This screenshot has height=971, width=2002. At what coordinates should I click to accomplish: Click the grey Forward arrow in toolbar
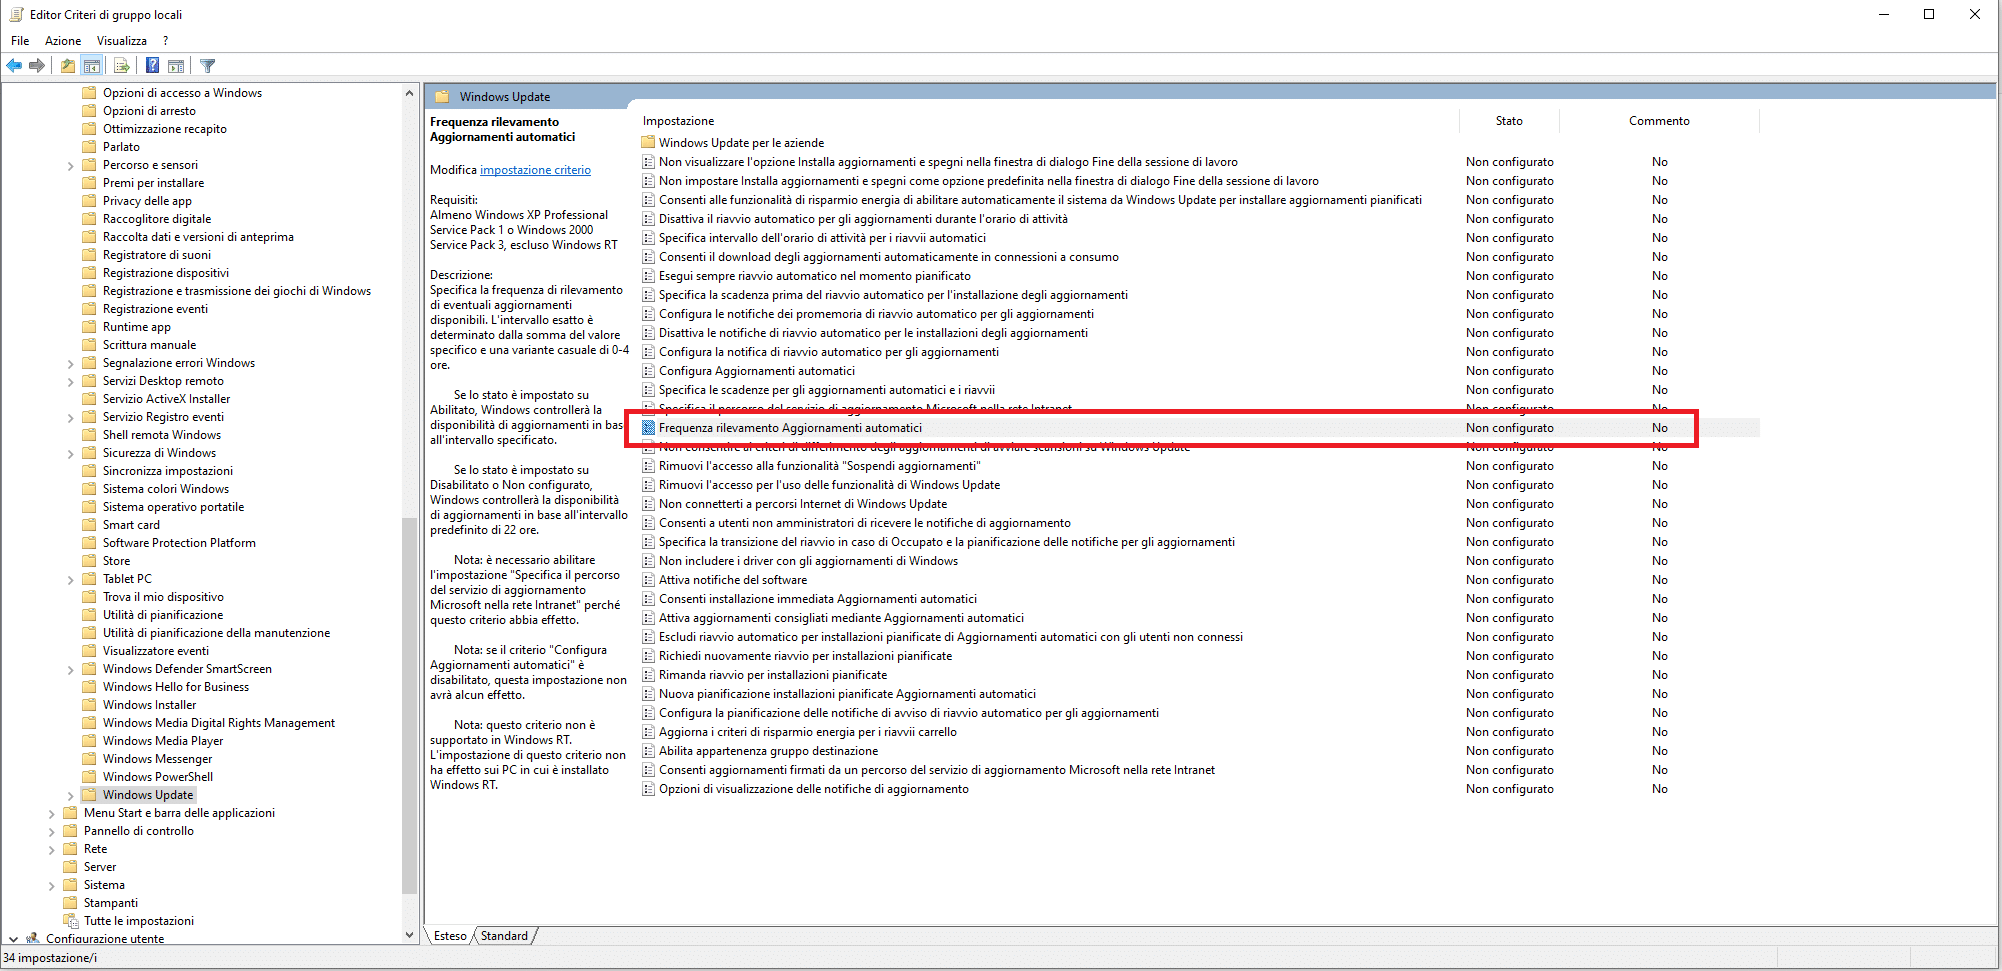[x=37, y=66]
